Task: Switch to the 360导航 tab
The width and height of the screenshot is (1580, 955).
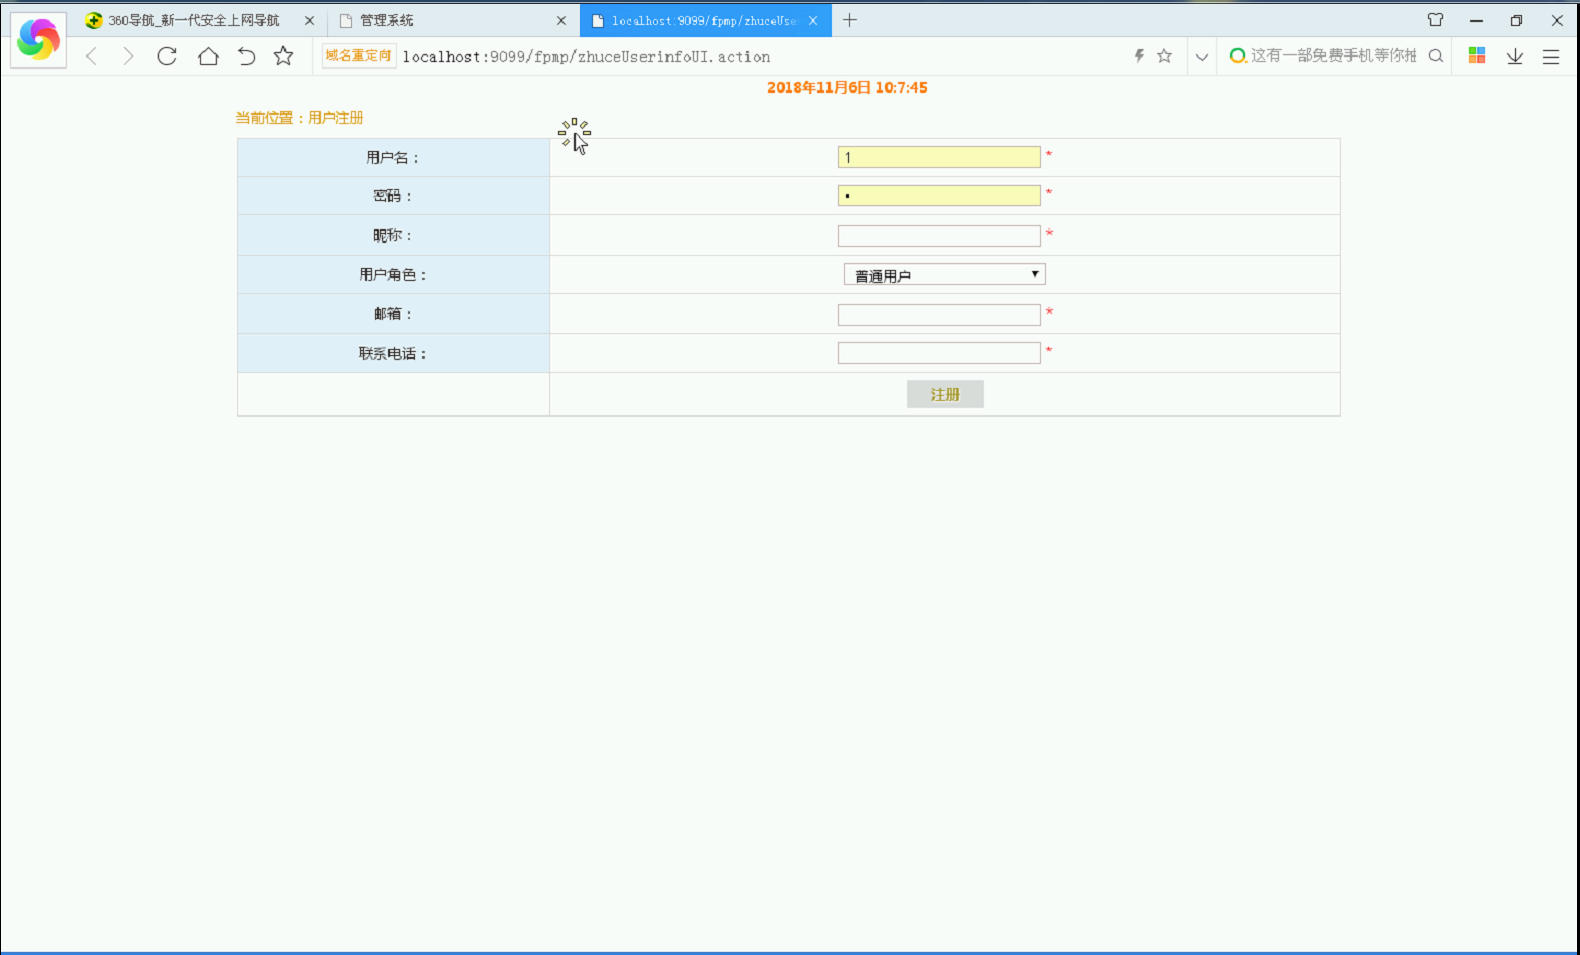Action: pyautogui.click(x=194, y=20)
